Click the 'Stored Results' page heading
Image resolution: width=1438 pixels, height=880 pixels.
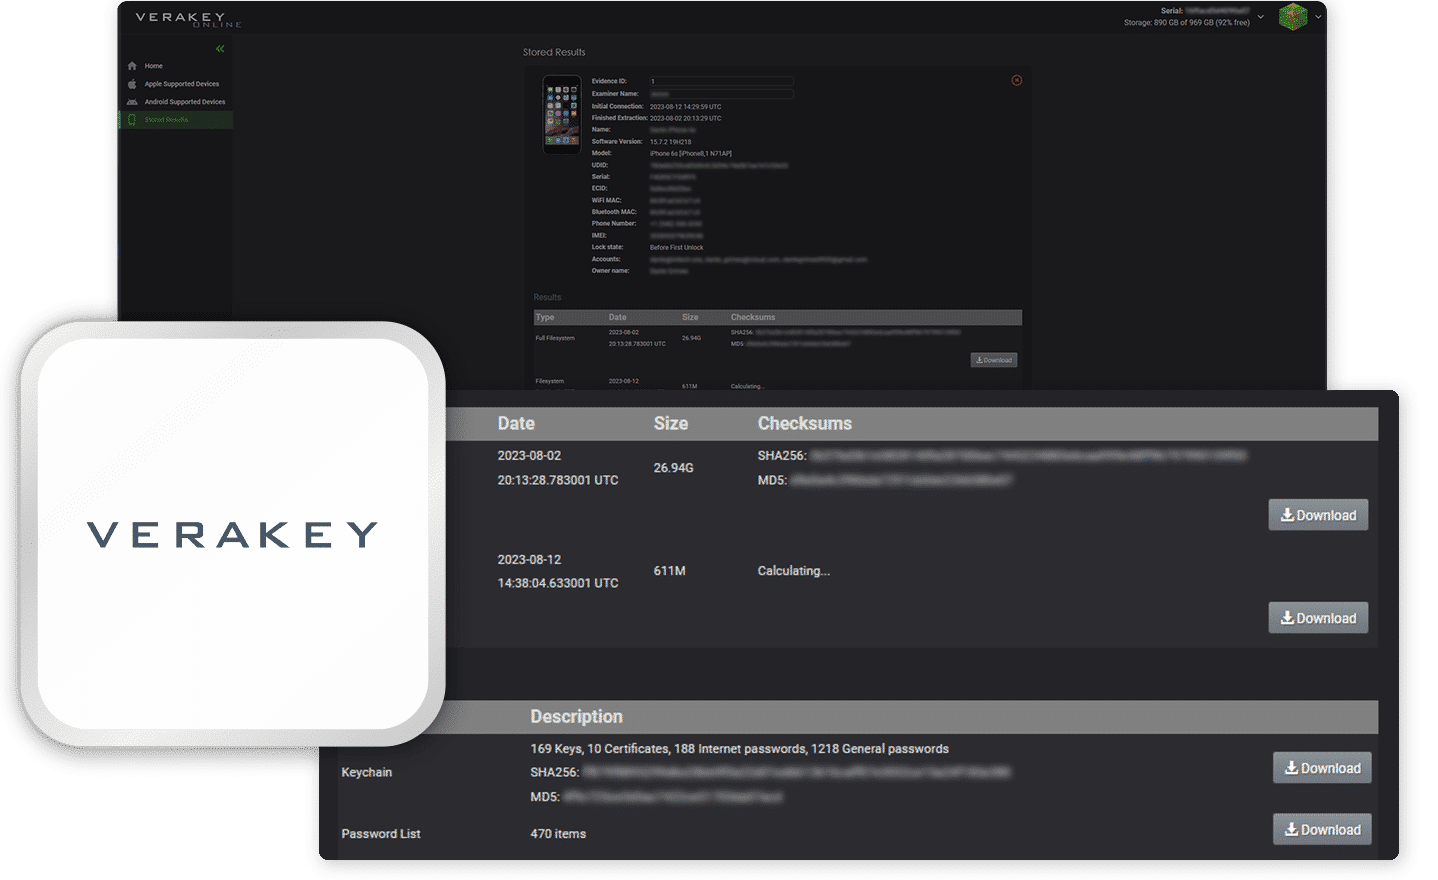click(554, 52)
